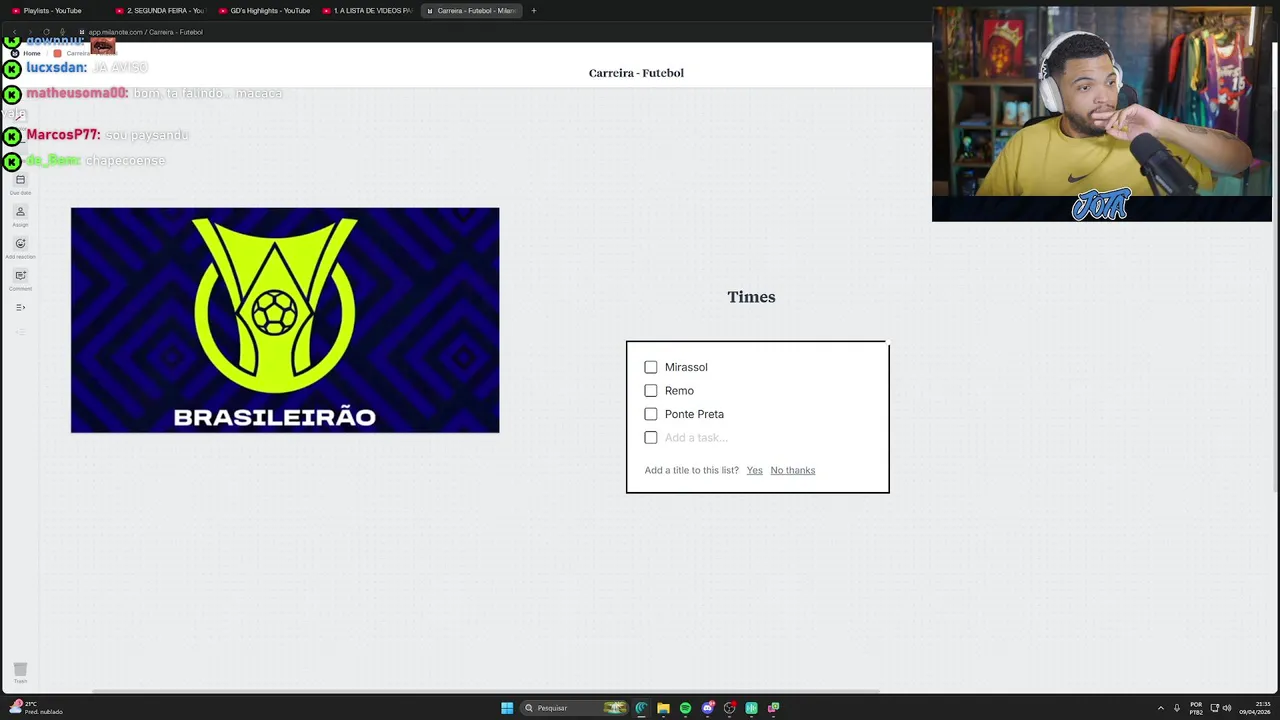Click No thanks on title prompt
This screenshot has width=1280, height=720.
(793, 470)
